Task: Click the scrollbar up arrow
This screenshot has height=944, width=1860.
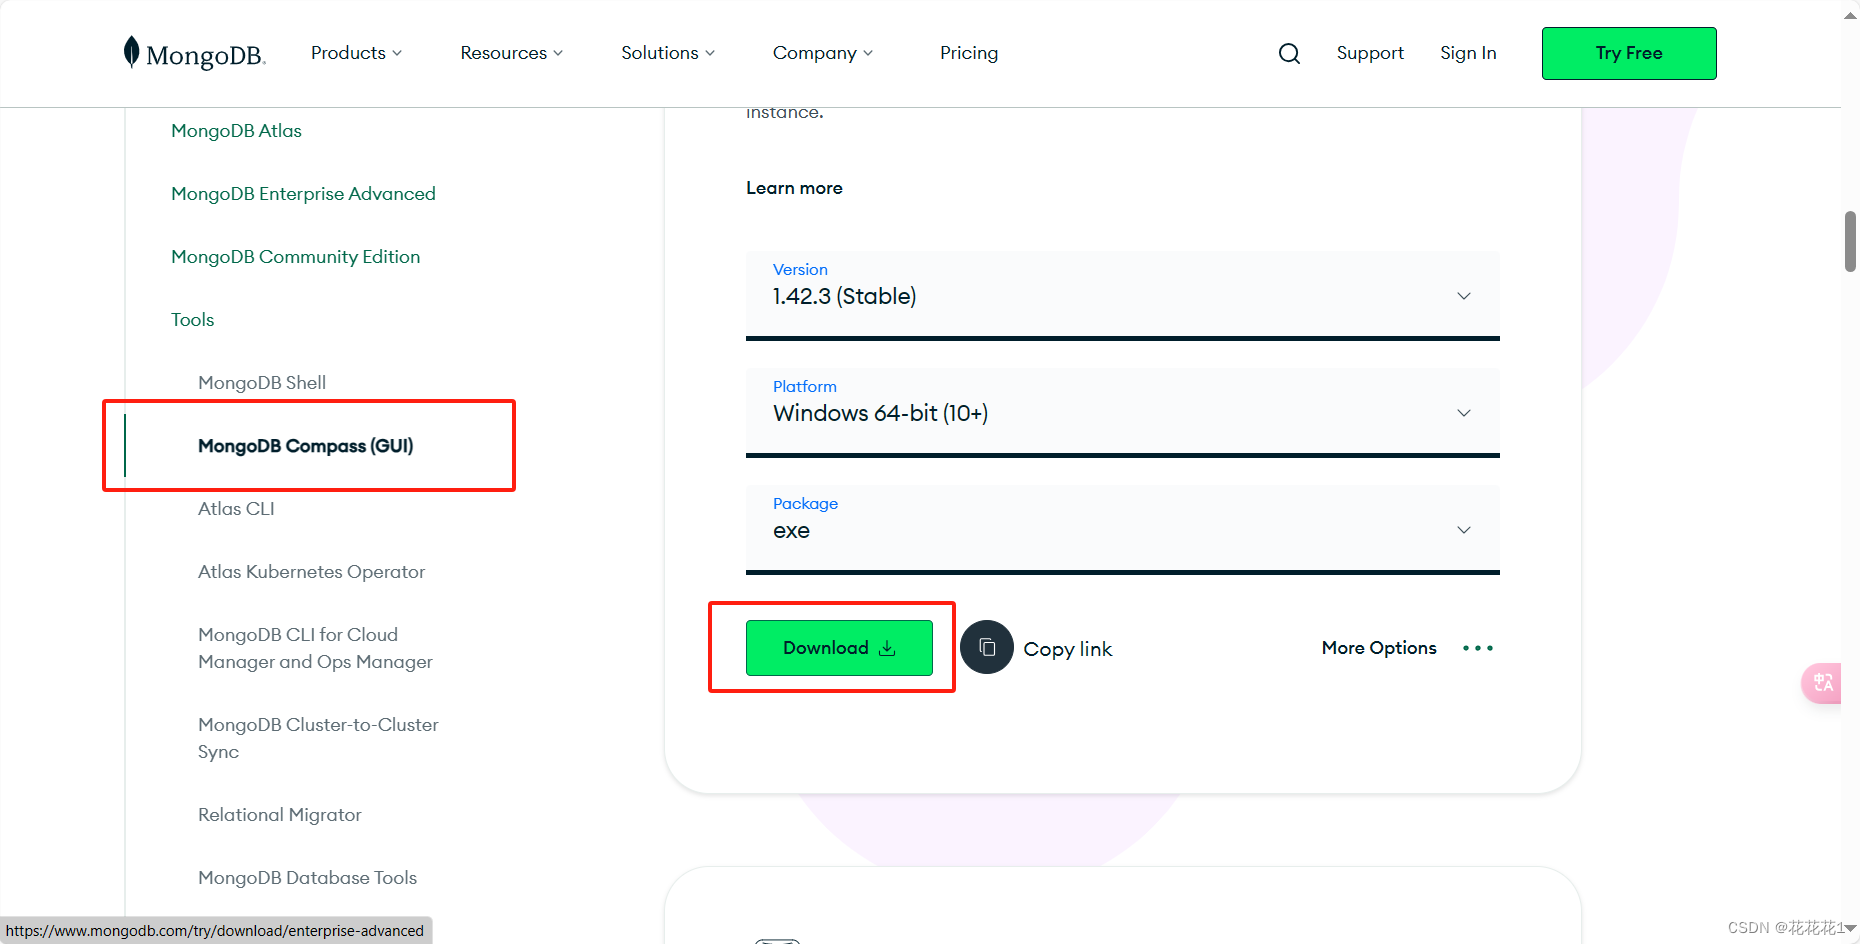Action: point(1850,15)
